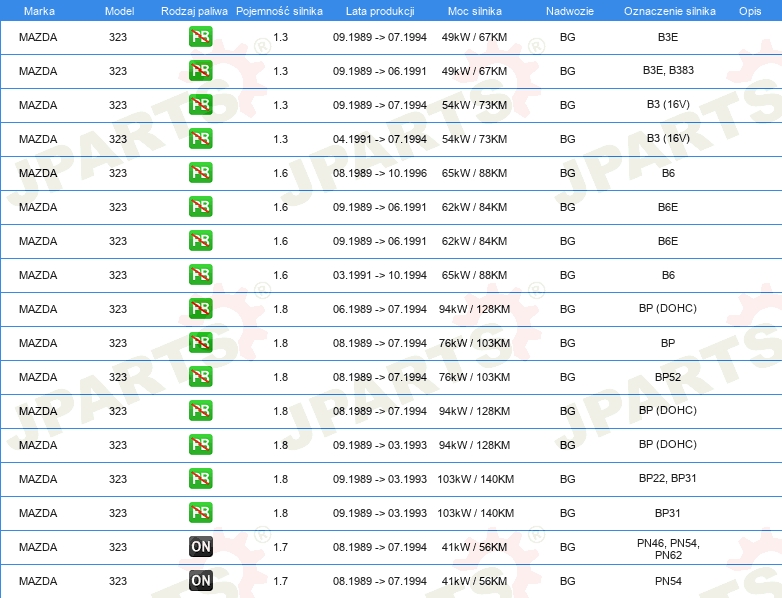
Task: Select '103kW / 140KM' in the BP31-only row
Action: coord(475,513)
